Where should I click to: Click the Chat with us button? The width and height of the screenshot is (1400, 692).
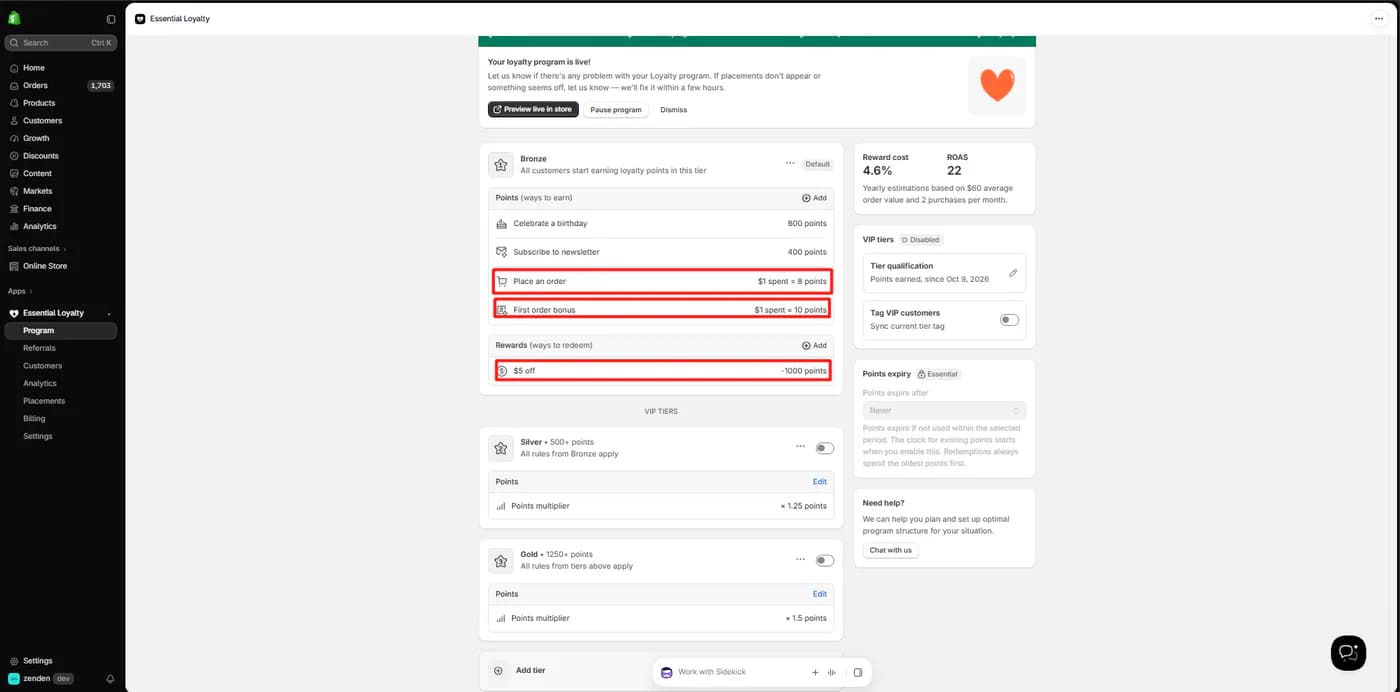pos(890,550)
